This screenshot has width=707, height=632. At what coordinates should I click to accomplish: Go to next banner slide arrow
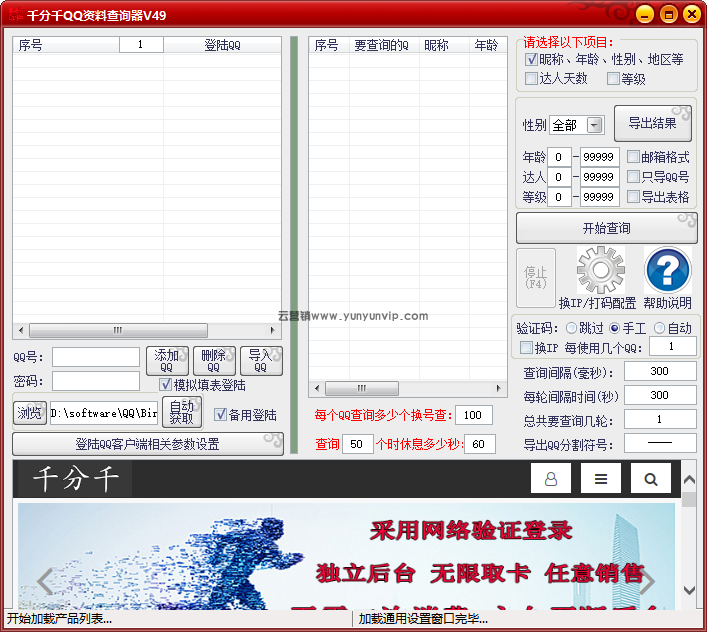(647, 581)
